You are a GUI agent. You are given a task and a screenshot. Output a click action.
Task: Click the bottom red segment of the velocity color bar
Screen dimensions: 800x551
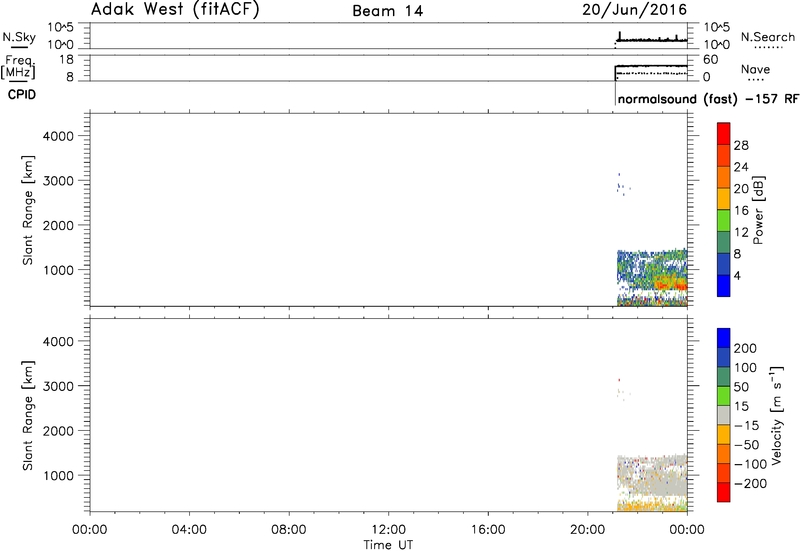click(723, 492)
